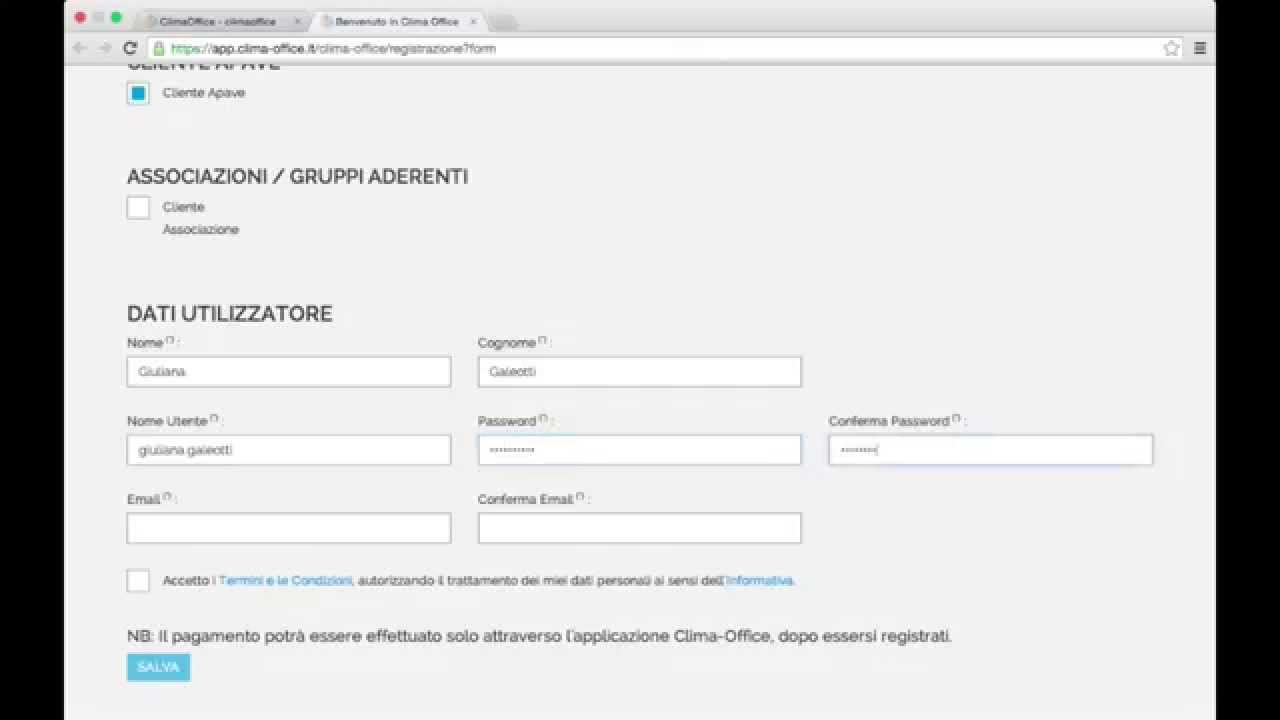
Task: Open the Termini e le Condizioni link
Action: click(285, 580)
